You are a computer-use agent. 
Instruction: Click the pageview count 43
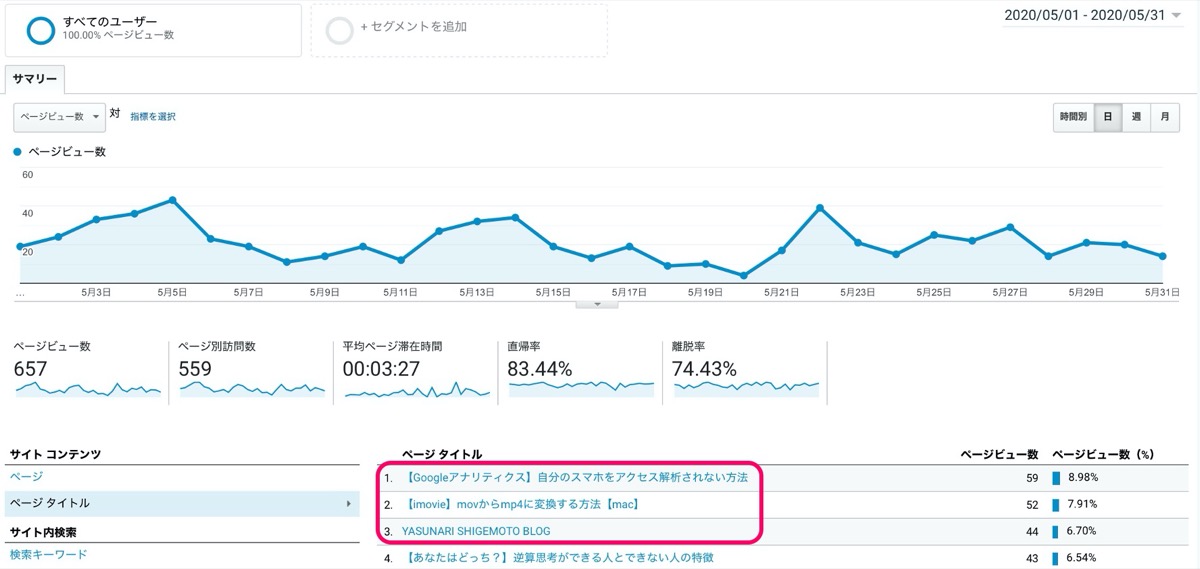(x=1031, y=557)
